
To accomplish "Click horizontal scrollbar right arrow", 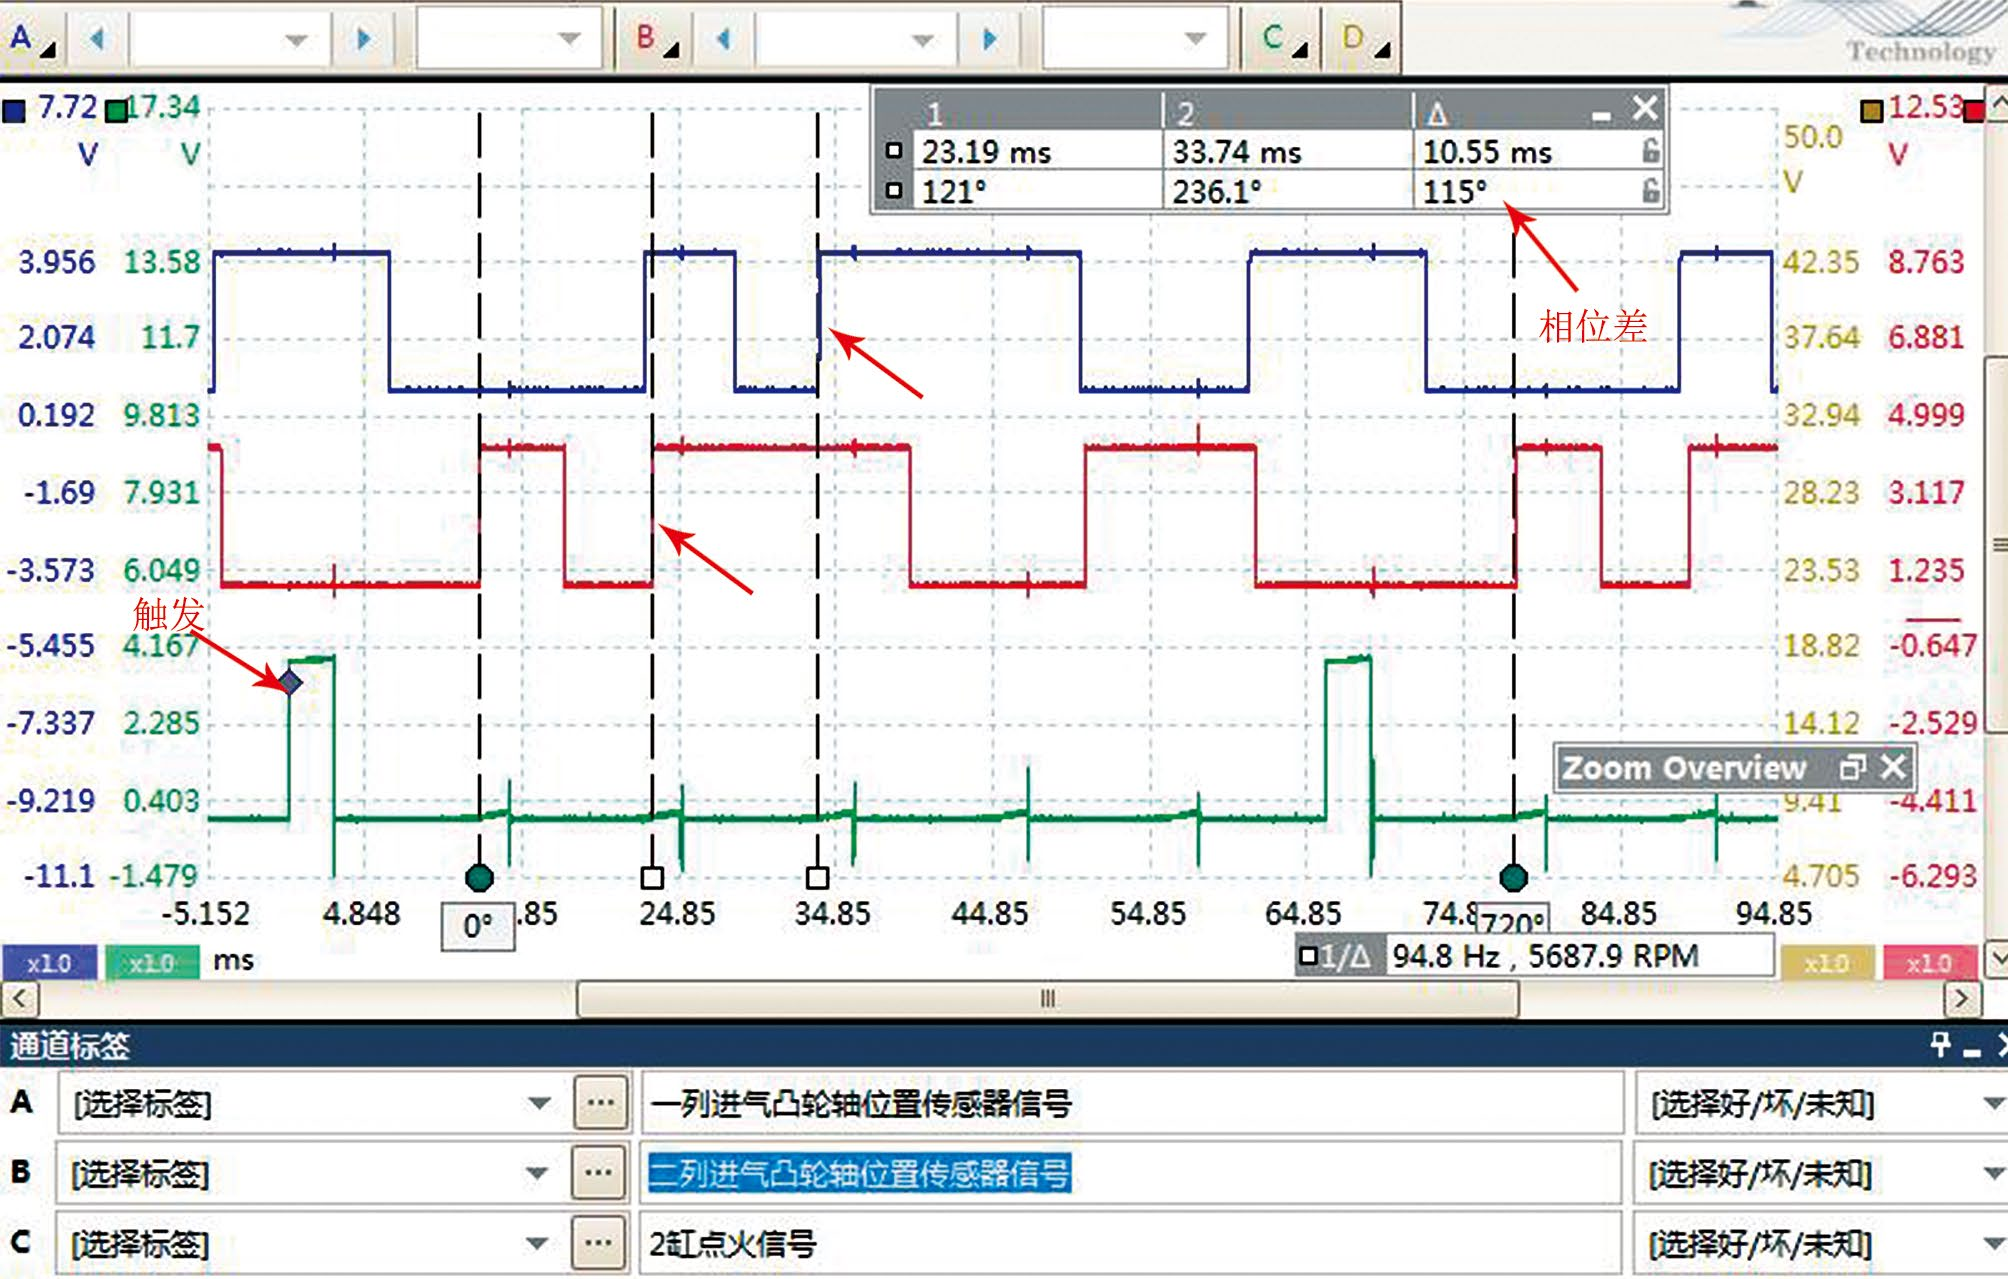I will pyautogui.click(x=1961, y=998).
